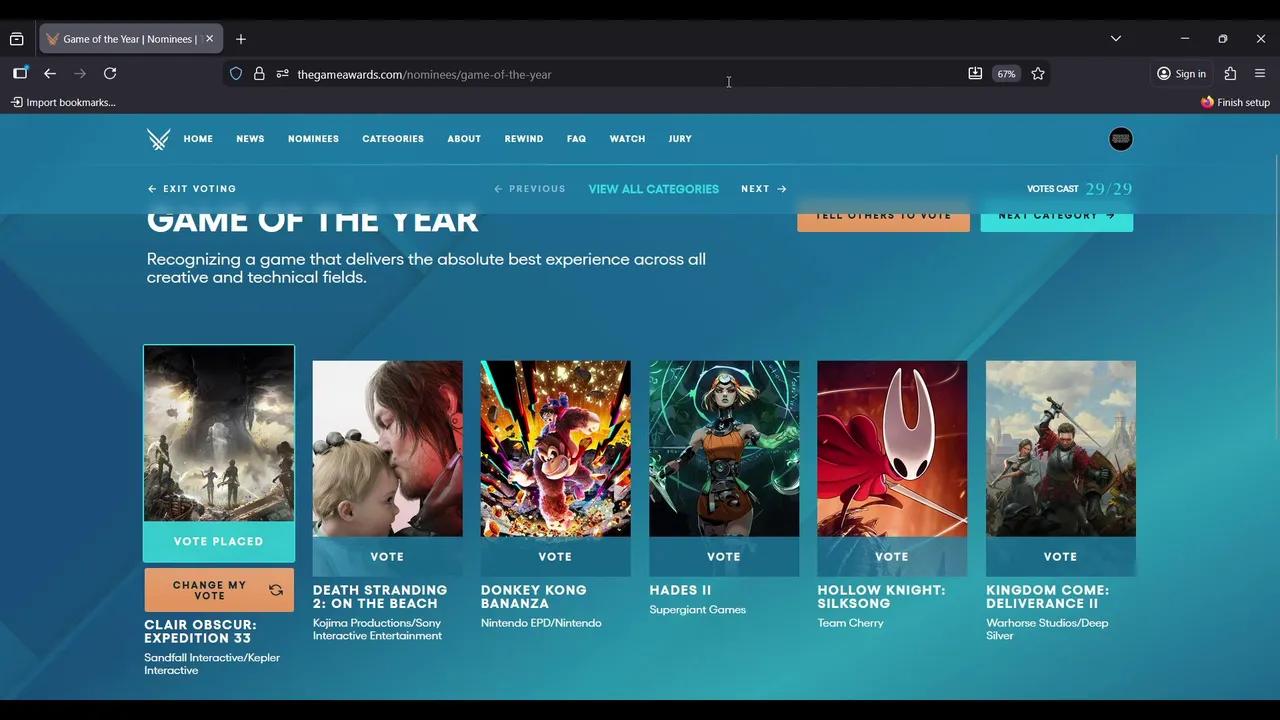Vote for Donkey Kong Bananza
Viewport: 1280px width, 720px height.
[555, 557]
